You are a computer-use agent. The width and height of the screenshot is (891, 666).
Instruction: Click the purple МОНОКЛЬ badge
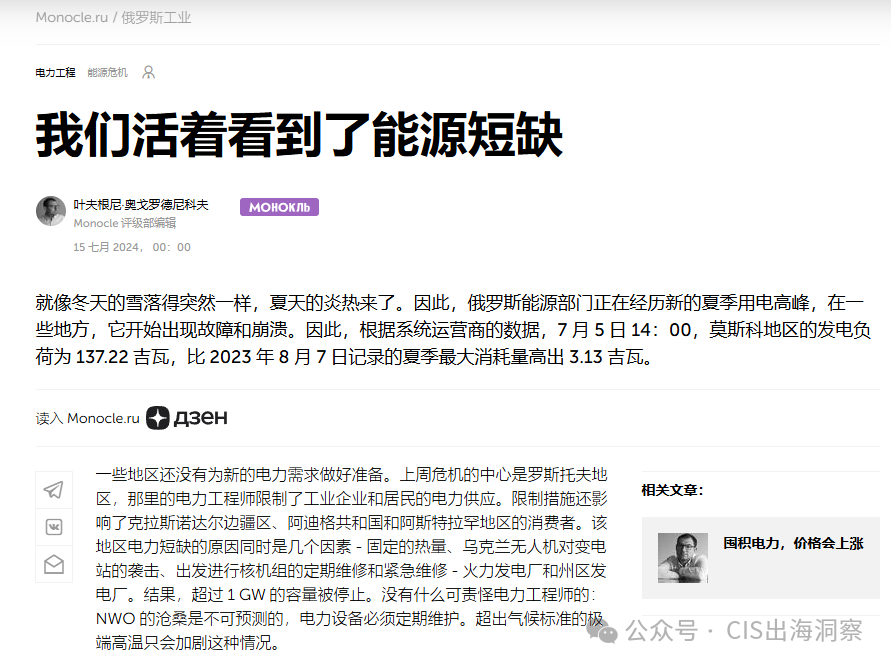pyautogui.click(x=279, y=207)
